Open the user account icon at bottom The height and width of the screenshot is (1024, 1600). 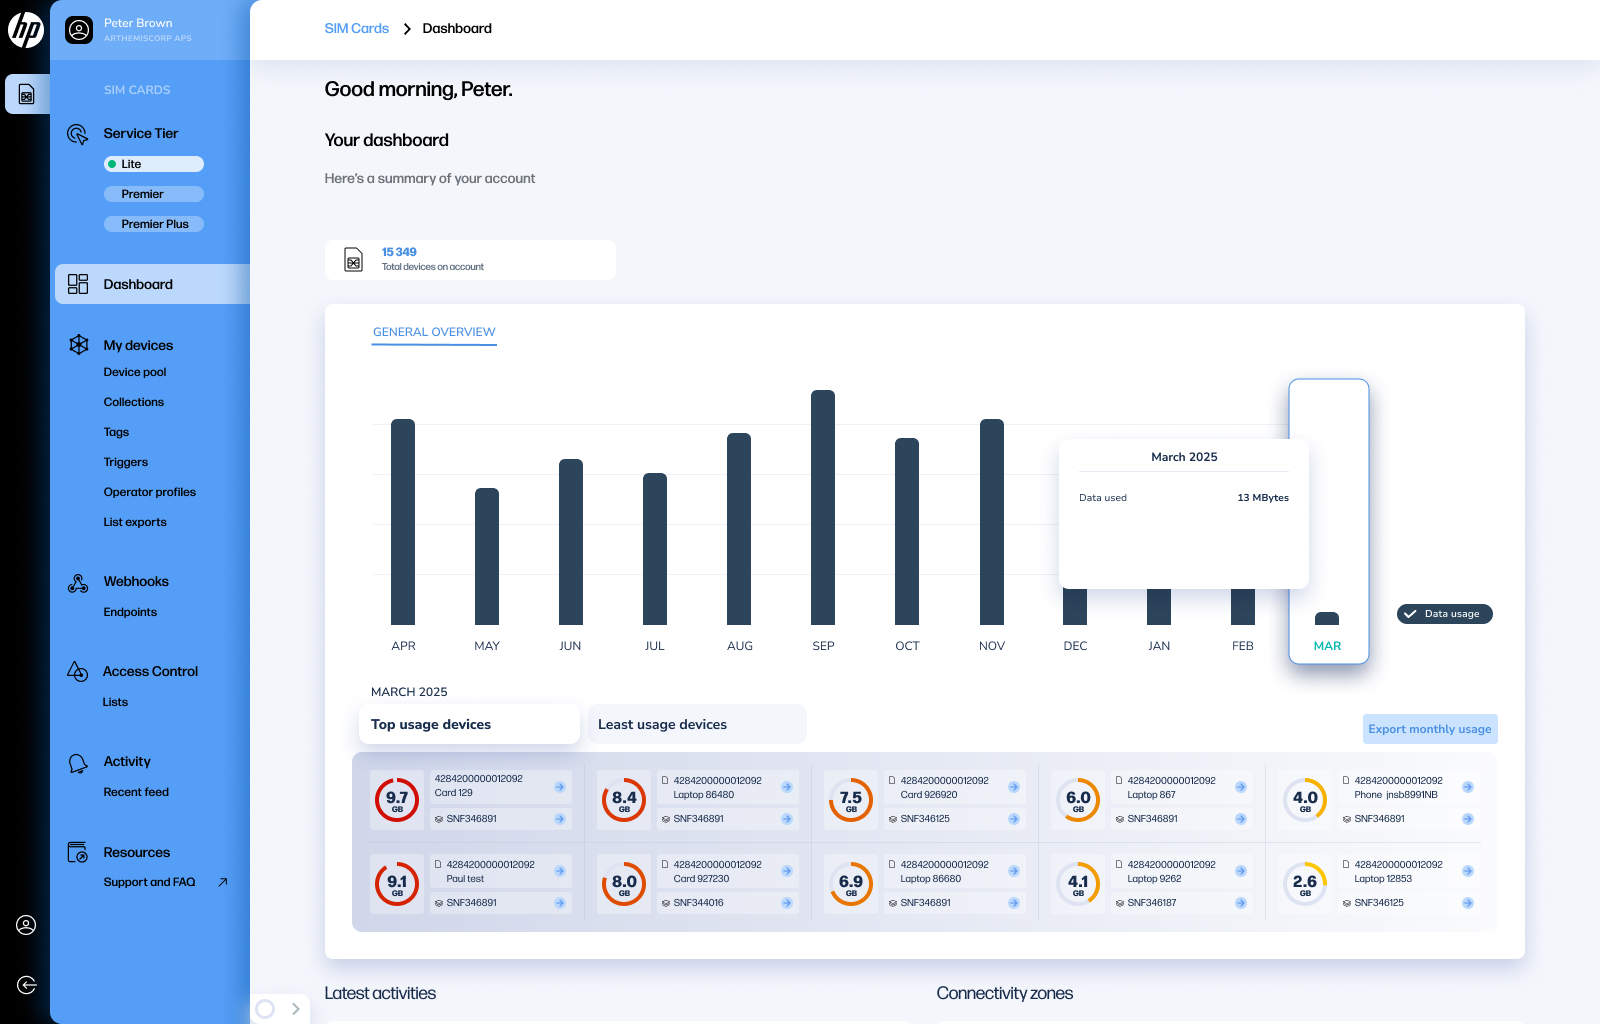(x=26, y=925)
